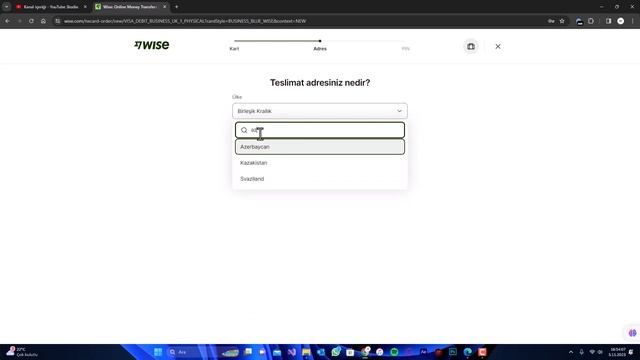This screenshot has height=360, width=640.
Task: Pick Svaziland from the country list
Action: click(x=320, y=179)
